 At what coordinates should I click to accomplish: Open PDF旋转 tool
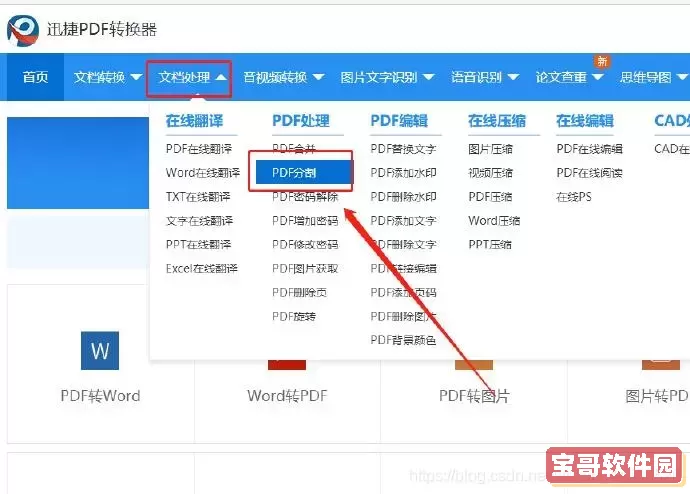294,316
